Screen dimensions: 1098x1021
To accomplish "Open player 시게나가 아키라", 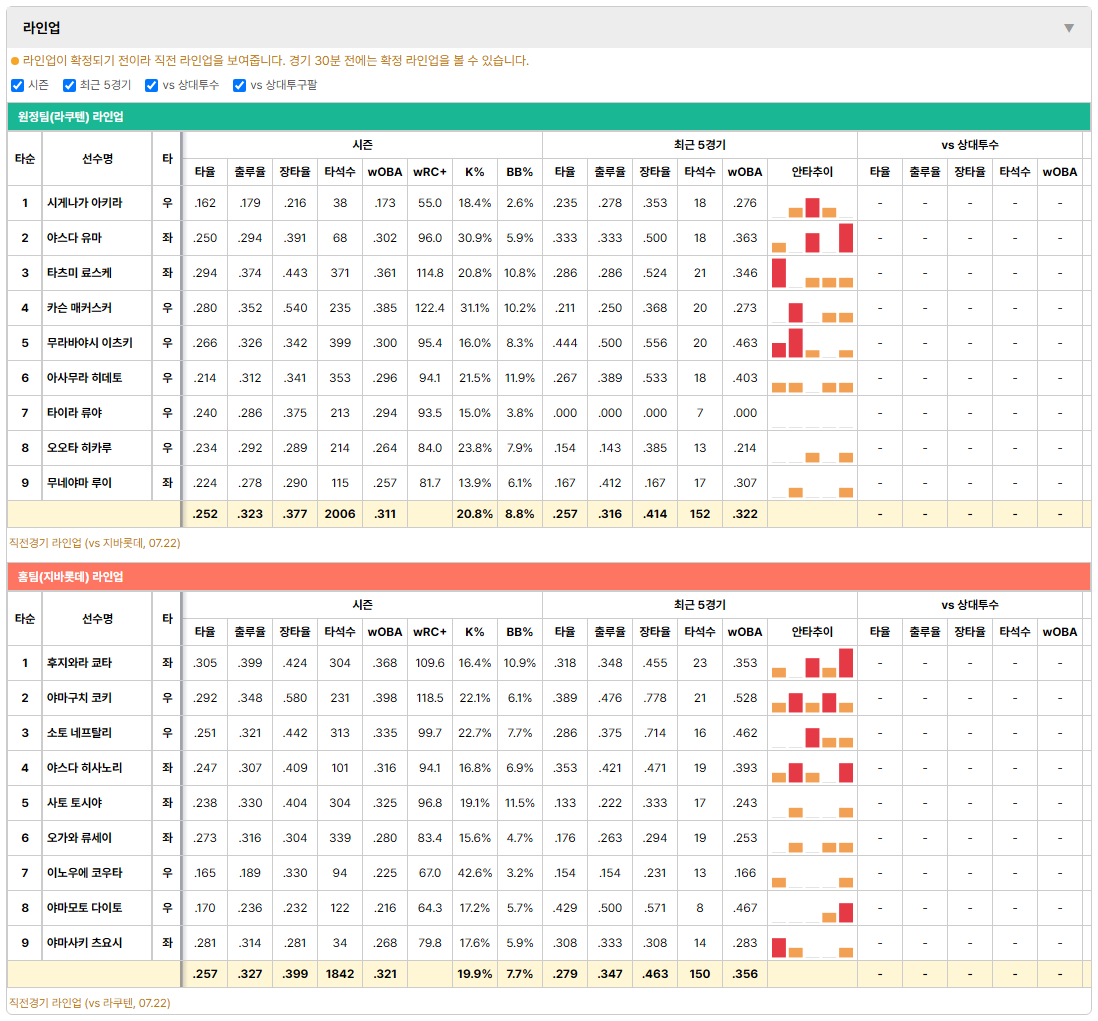I will pos(85,203).
